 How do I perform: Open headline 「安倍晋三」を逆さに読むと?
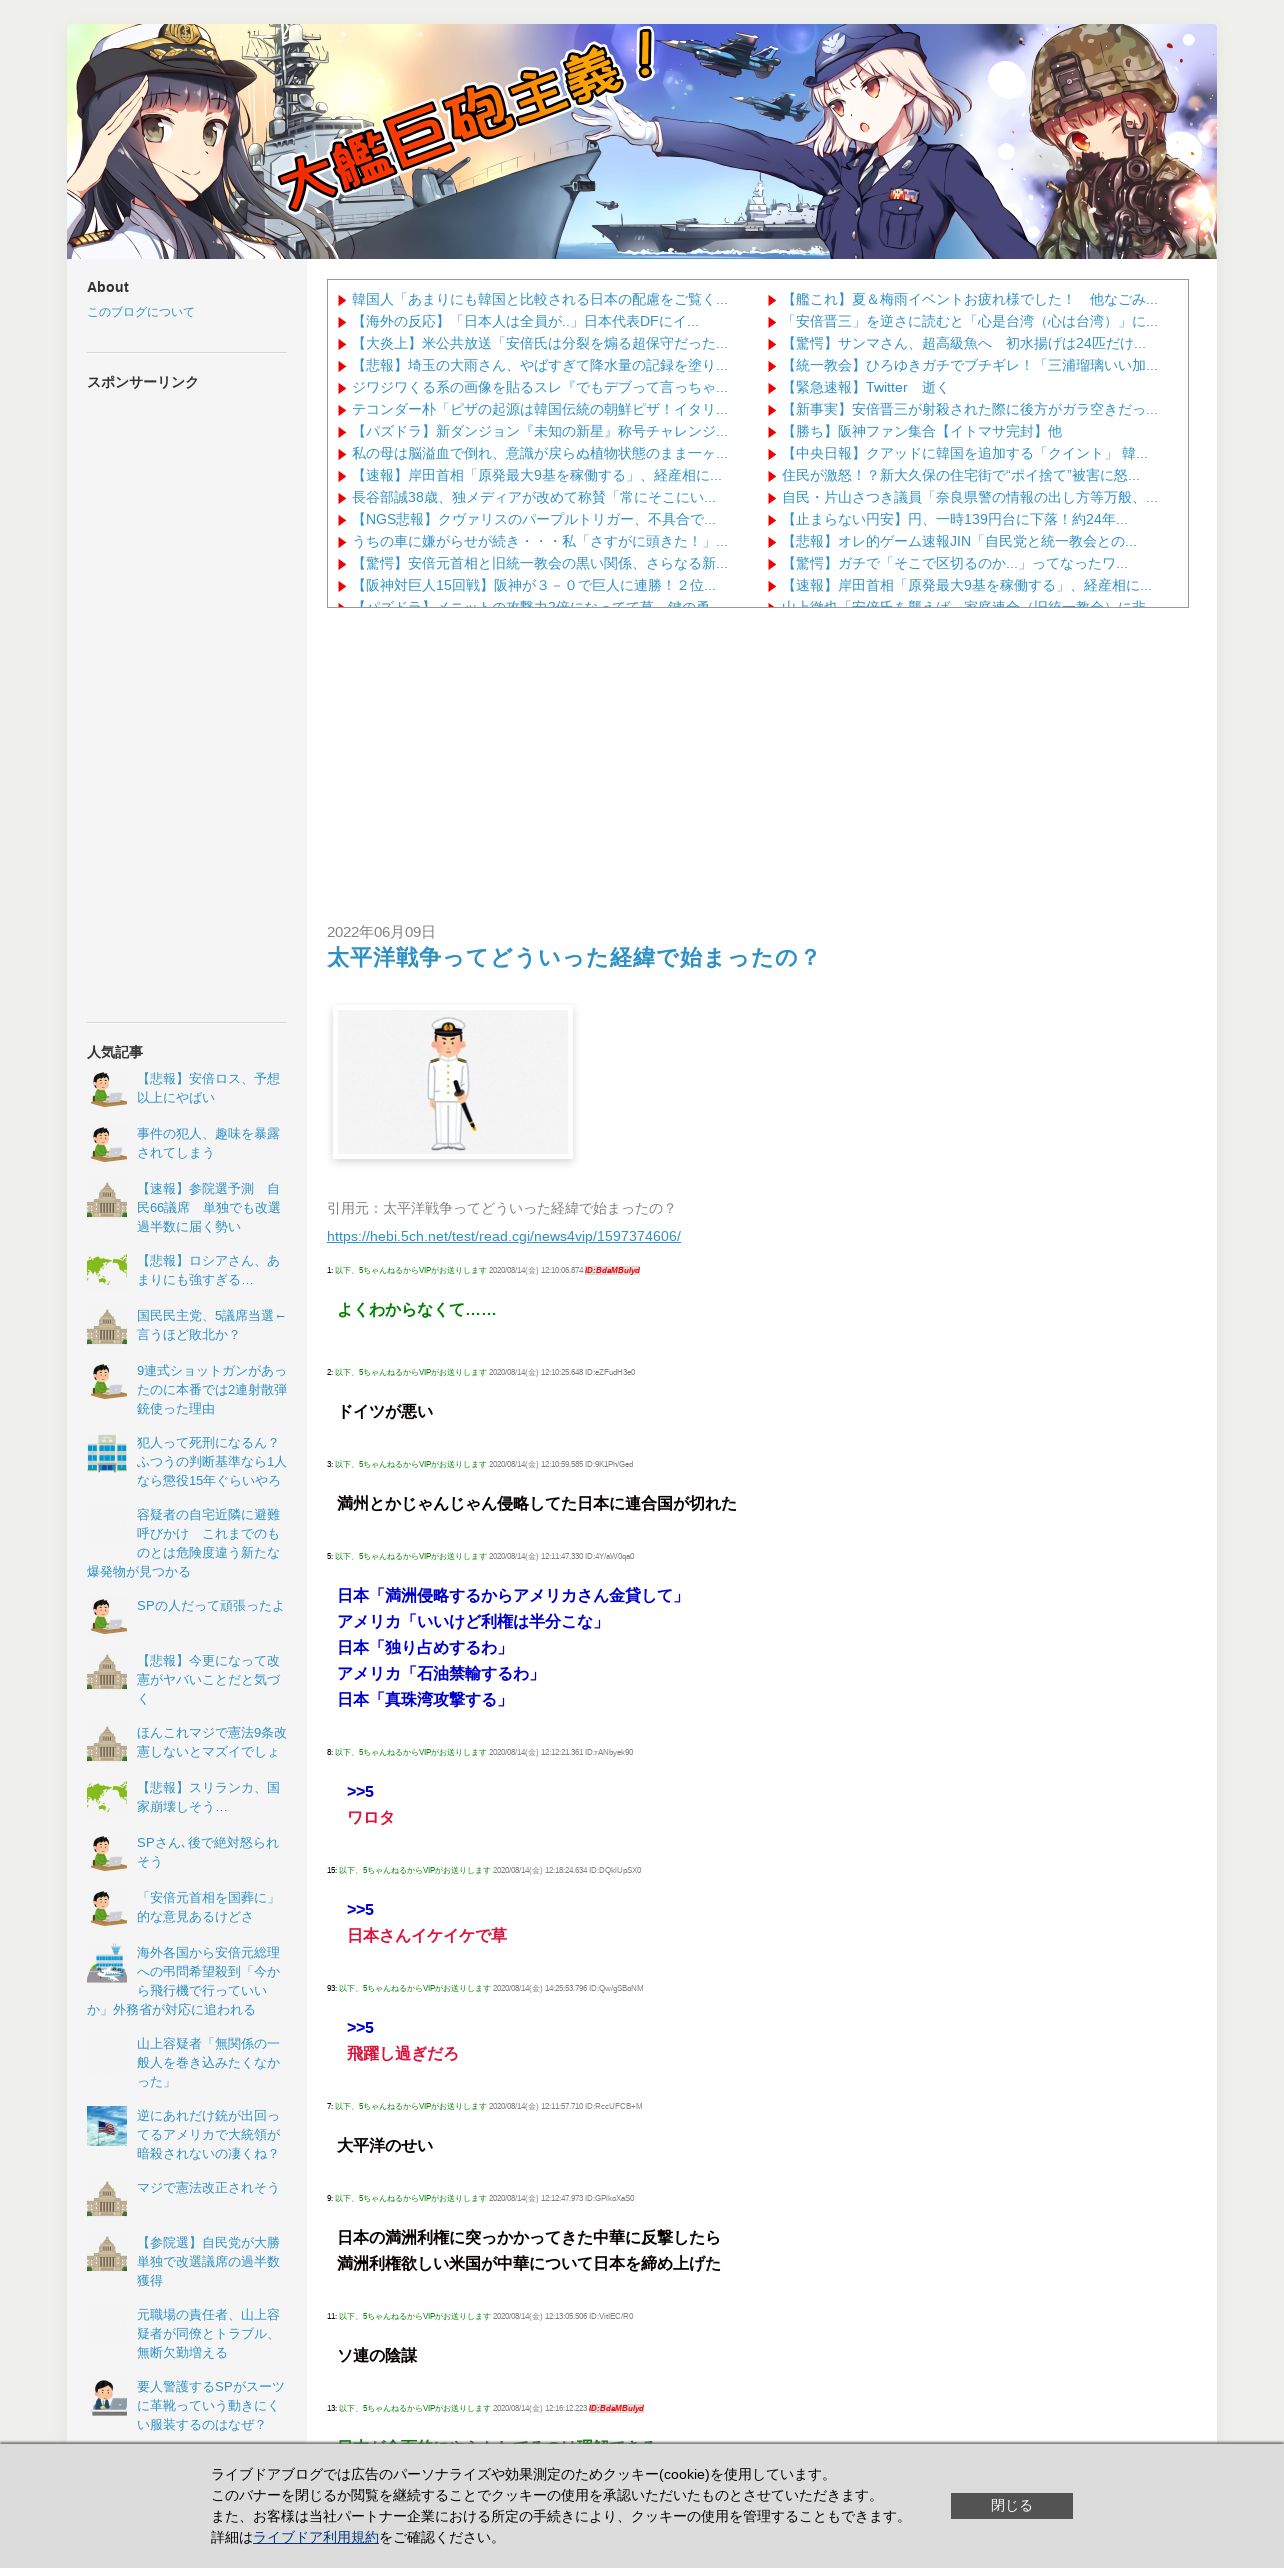(x=969, y=322)
